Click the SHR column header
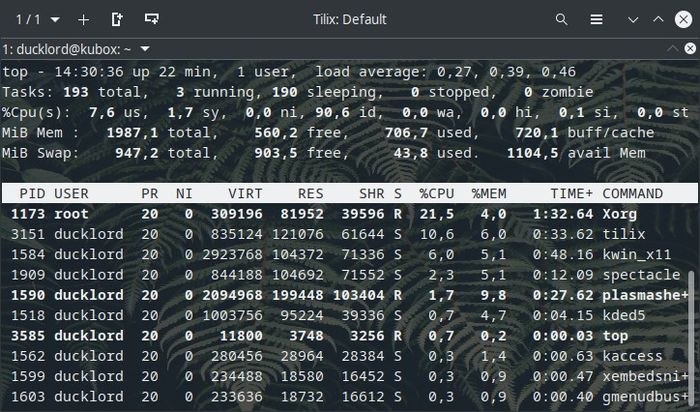 coord(371,194)
